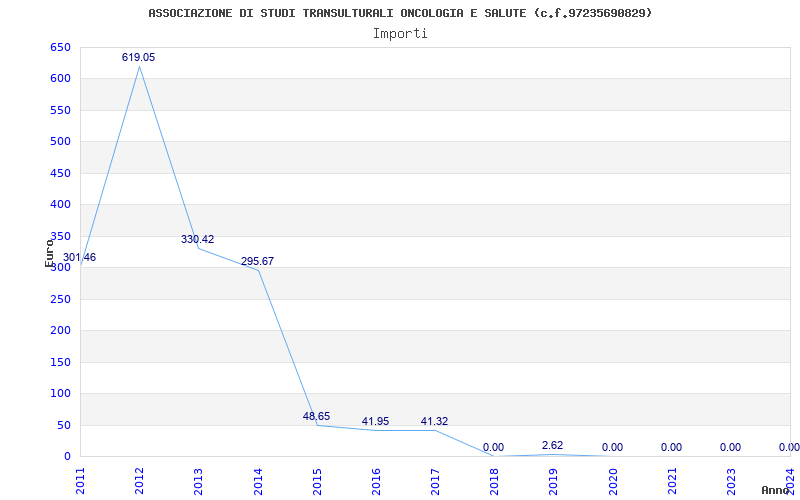Screen dimensions: 800x500
Task: Click the Euro y-axis label
Action: (49, 253)
